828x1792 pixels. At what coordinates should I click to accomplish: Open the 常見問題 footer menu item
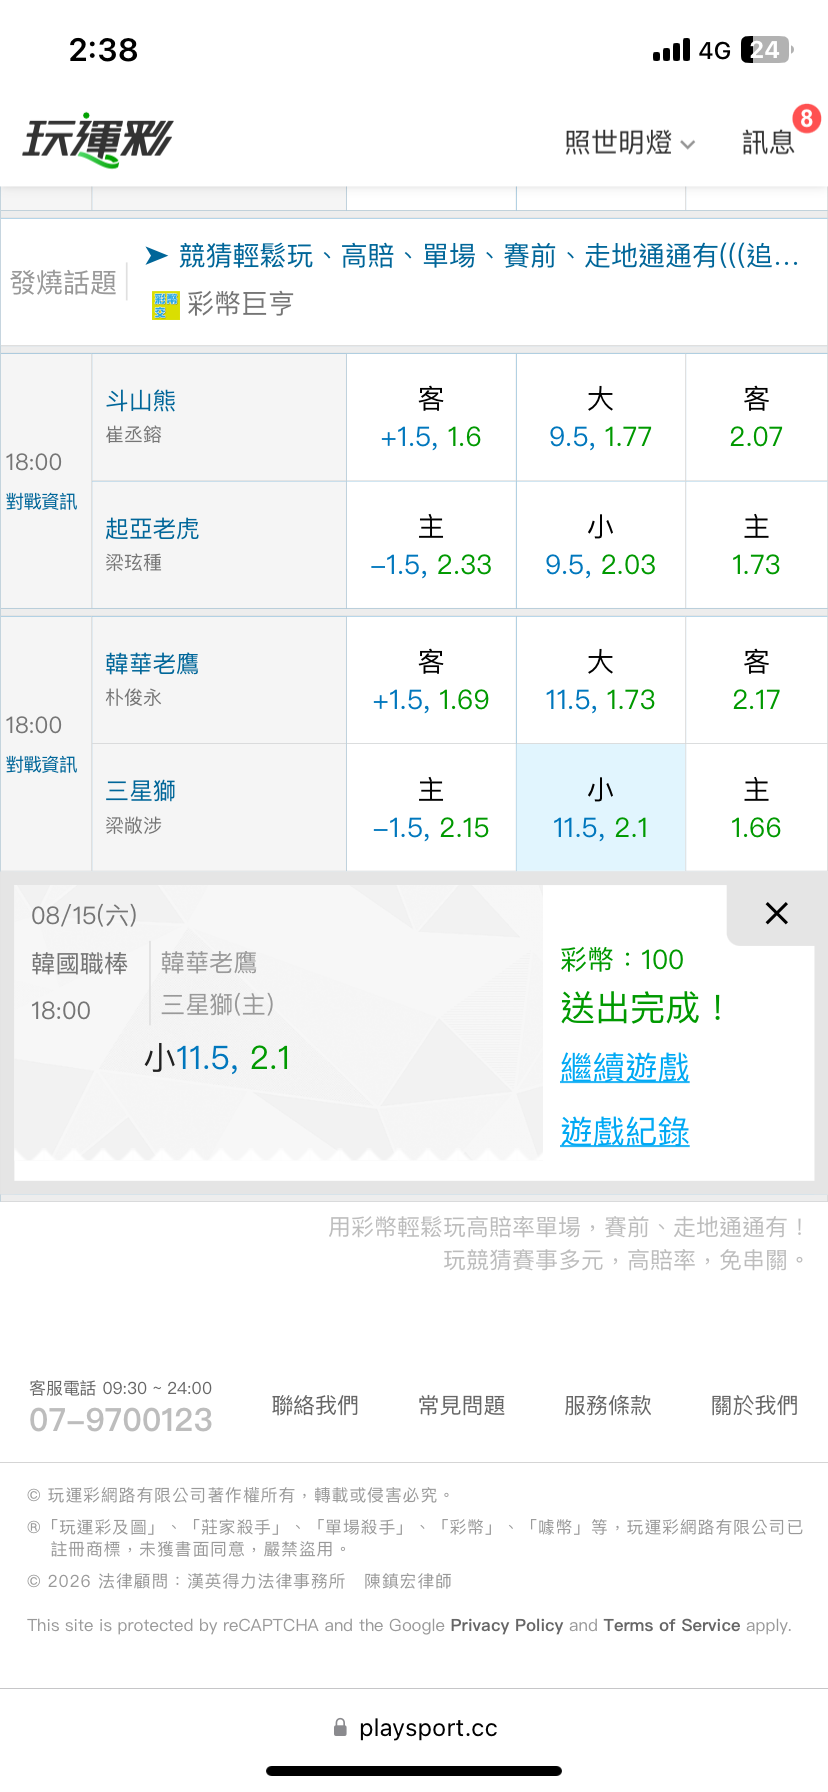462,1405
